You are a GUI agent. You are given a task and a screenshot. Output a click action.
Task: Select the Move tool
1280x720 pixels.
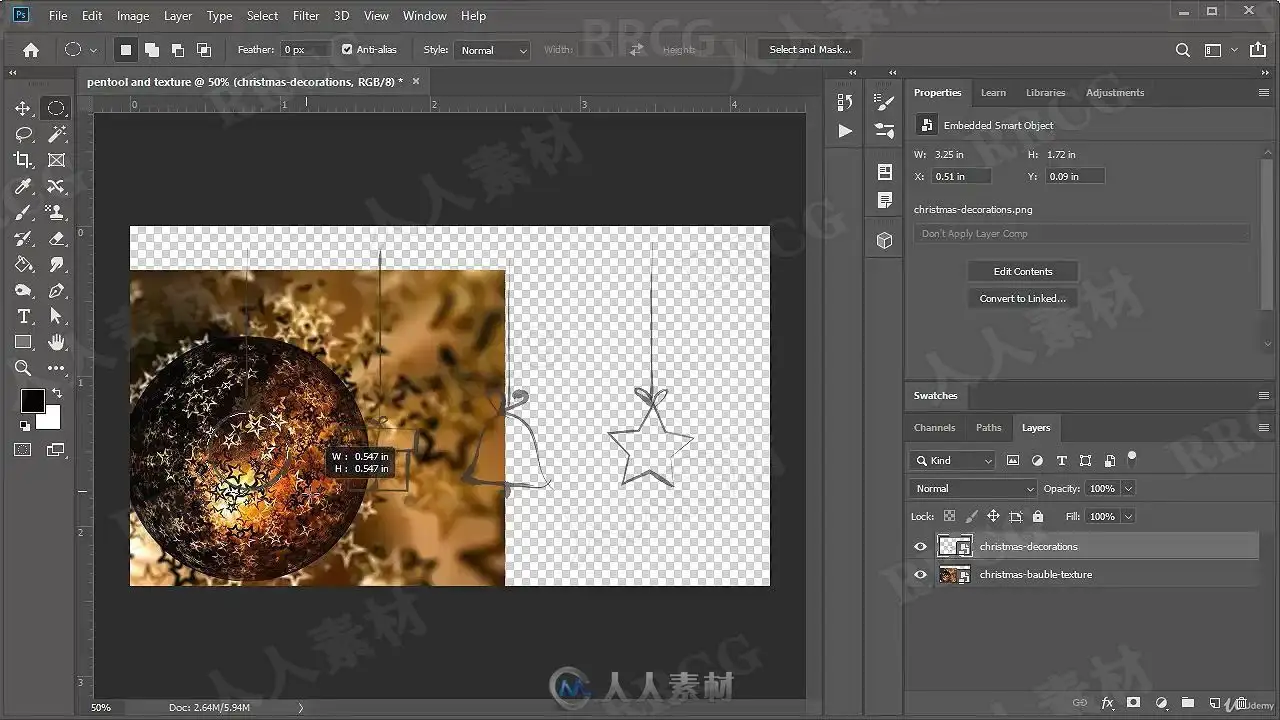[x=23, y=108]
